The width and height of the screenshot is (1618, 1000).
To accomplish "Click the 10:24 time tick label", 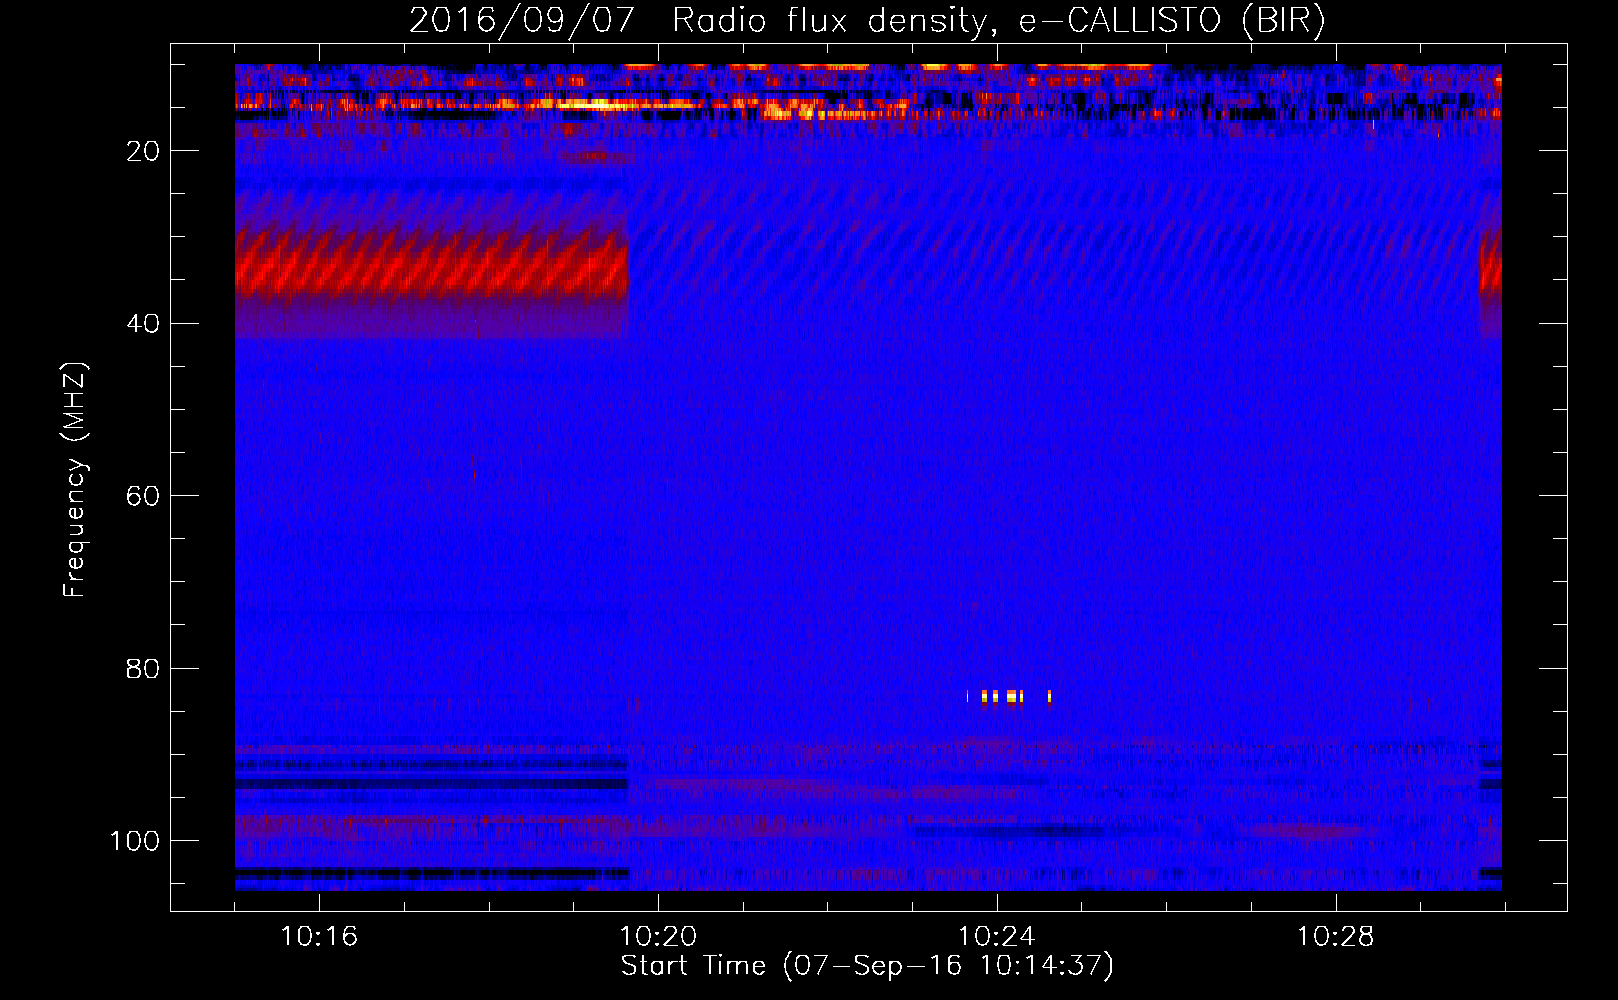I will point(997,937).
